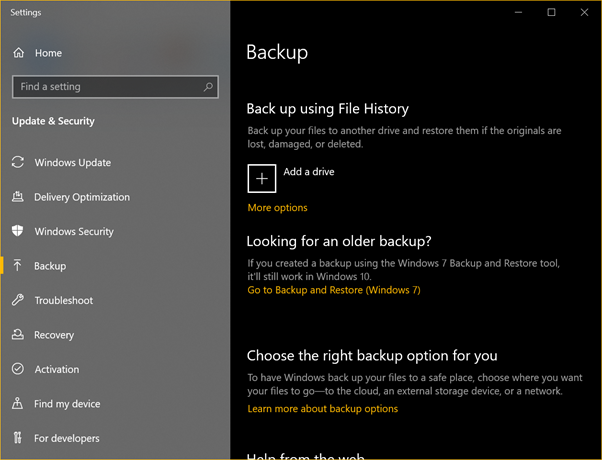
Task: Open Windows Update settings
Action: point(73,162)
